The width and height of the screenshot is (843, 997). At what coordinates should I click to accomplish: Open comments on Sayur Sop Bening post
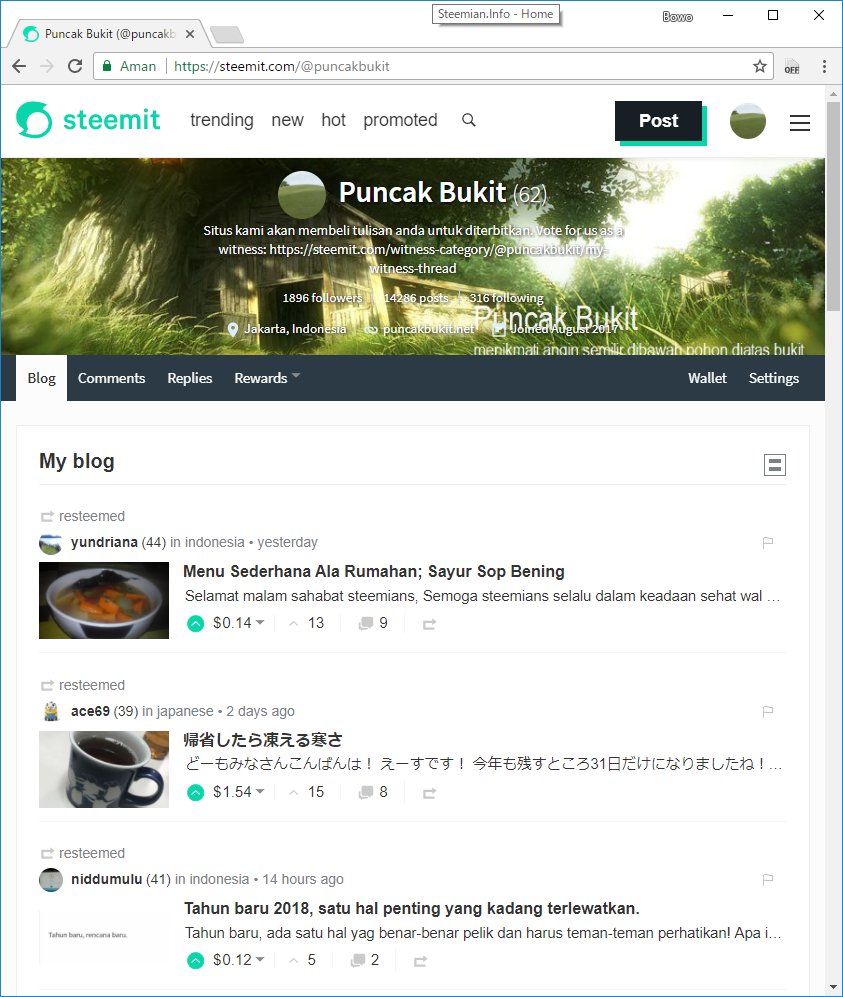click(373, 623)
